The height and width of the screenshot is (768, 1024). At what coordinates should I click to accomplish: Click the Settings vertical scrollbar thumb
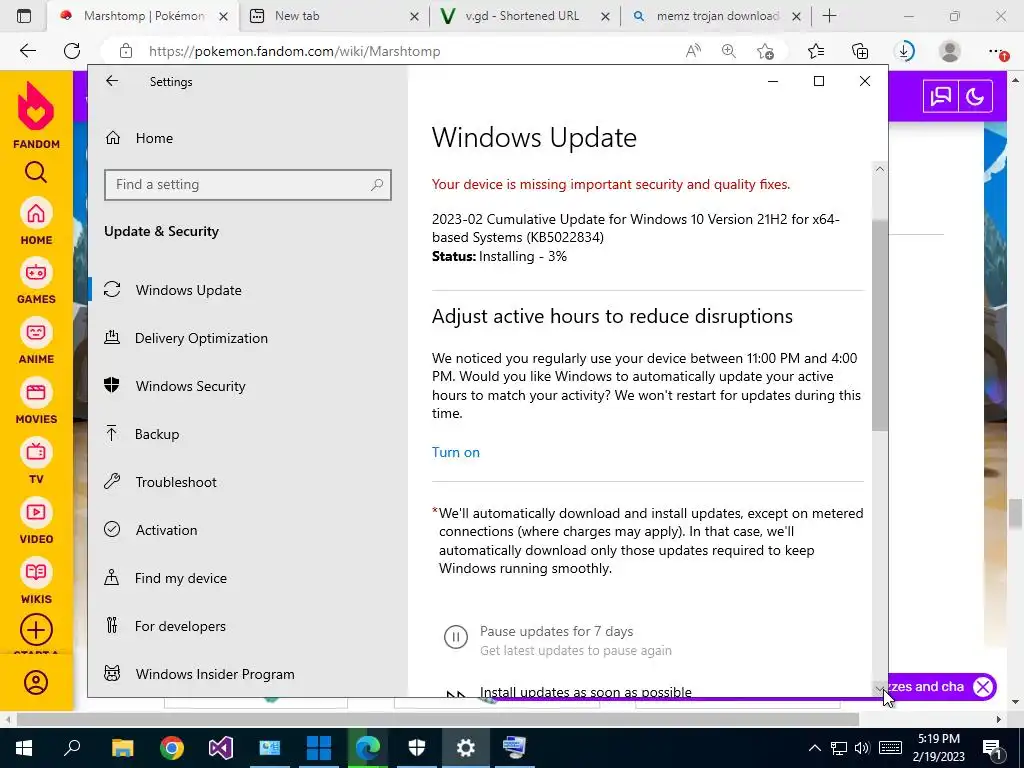880,325
